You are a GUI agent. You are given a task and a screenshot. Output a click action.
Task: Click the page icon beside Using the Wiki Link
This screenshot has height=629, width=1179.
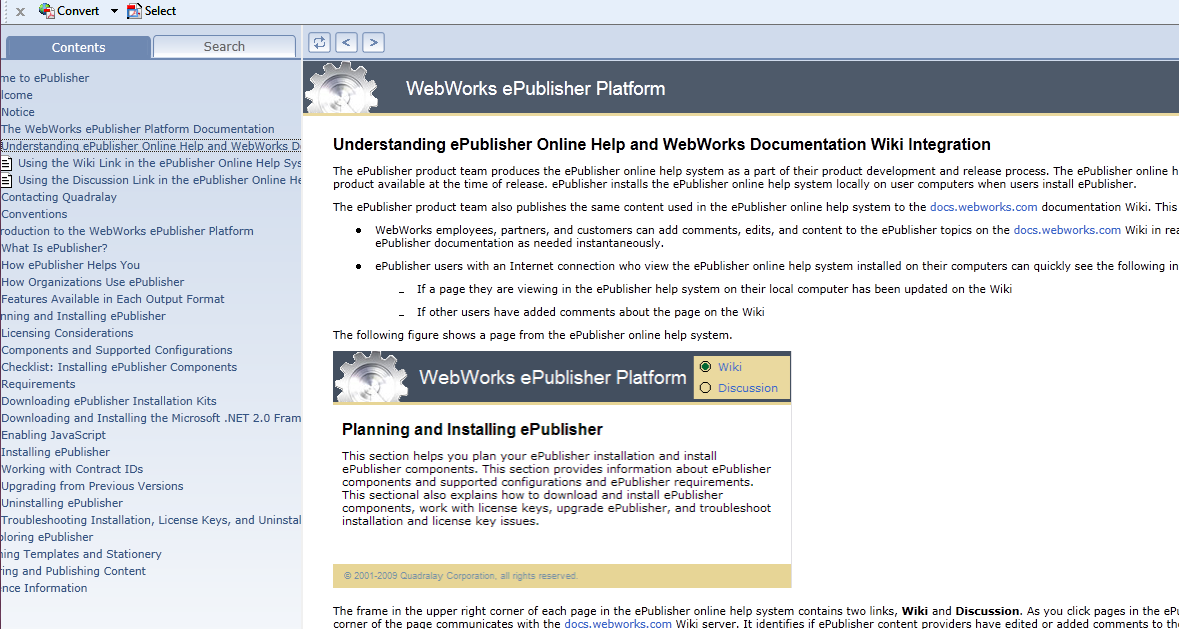pos(7,163)
